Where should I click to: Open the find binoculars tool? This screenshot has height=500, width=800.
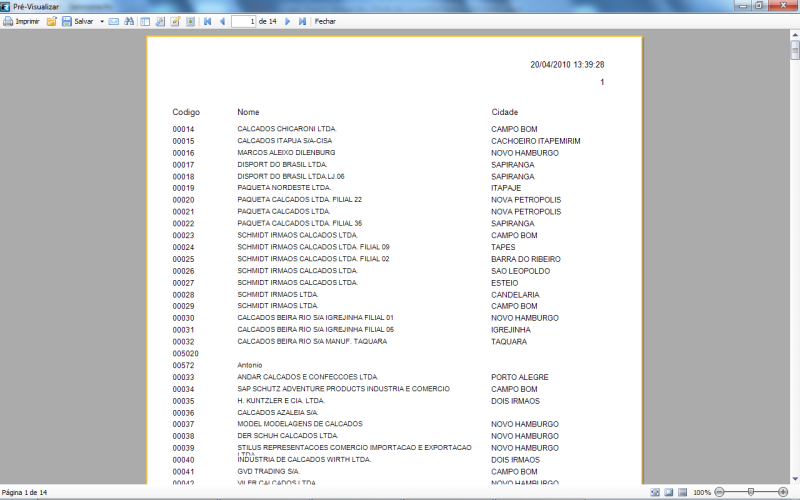point(129,21)
